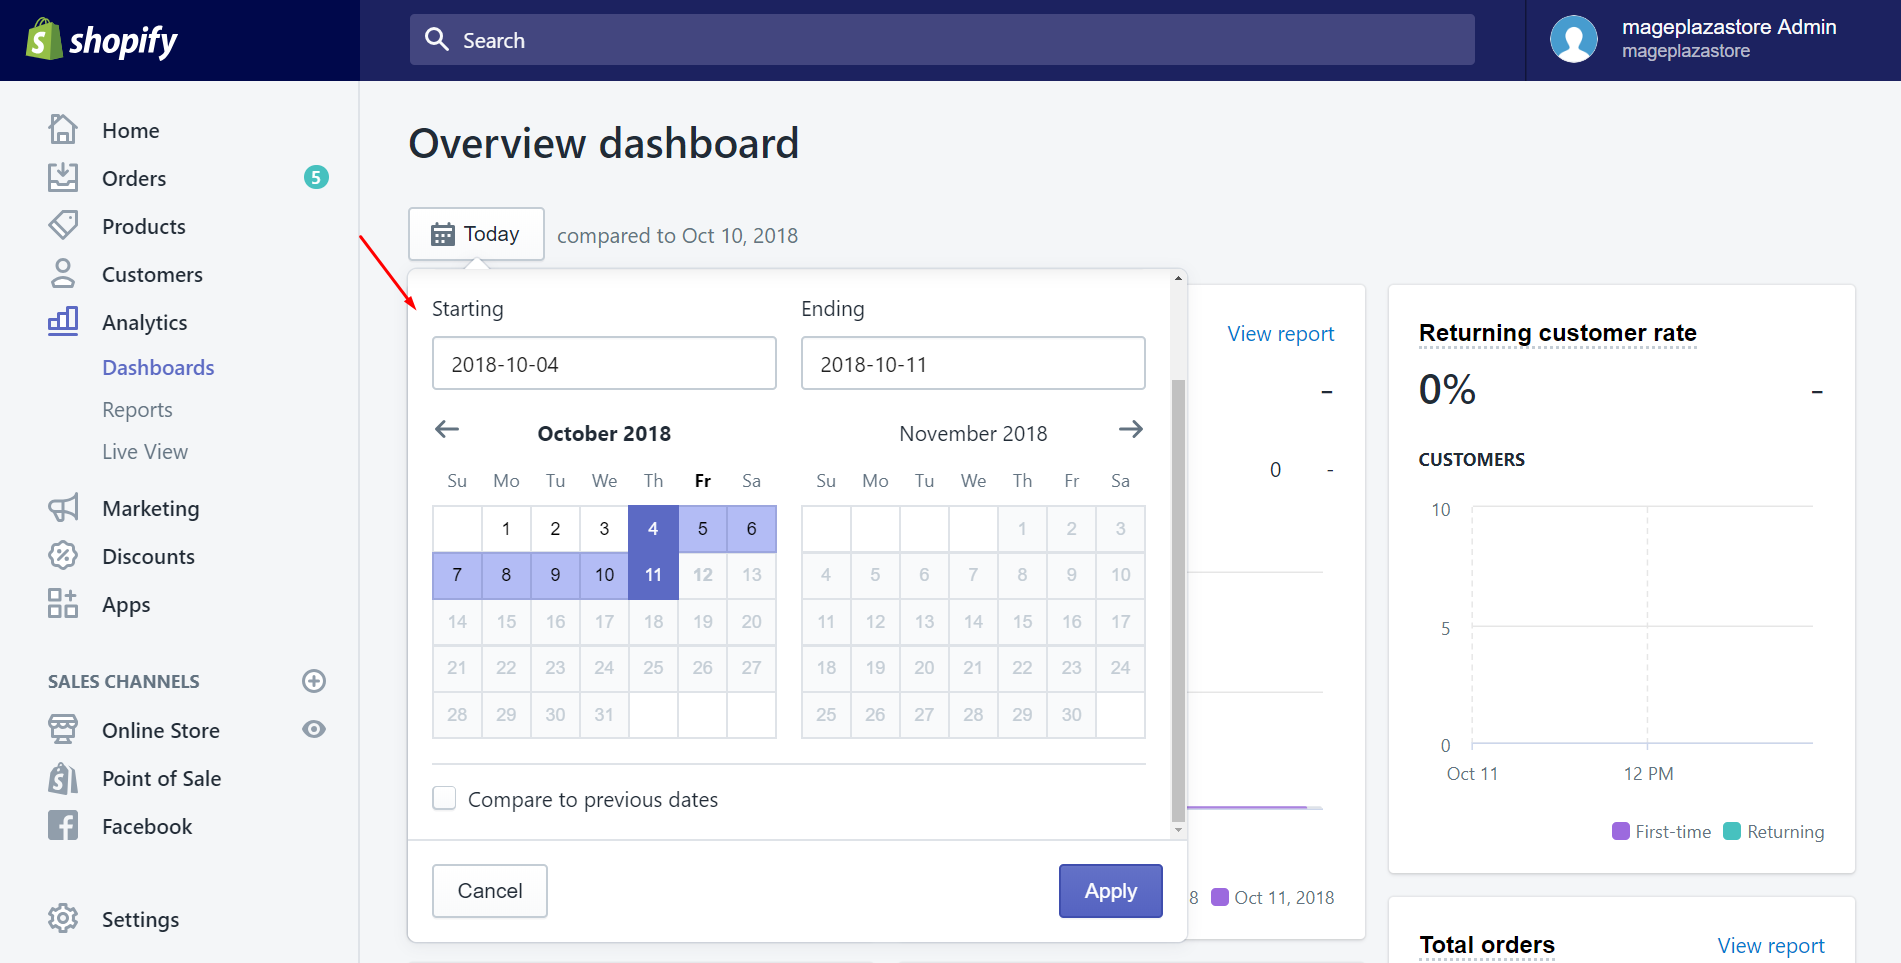Select October 4 in the calendar
The width and height of the screenshot is (1901, 963).
pos(653,528)
